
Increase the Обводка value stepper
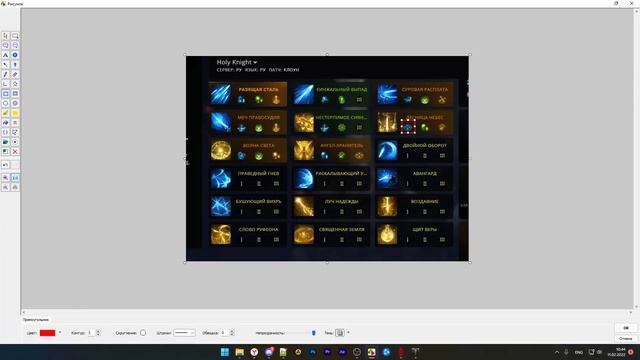232,331
